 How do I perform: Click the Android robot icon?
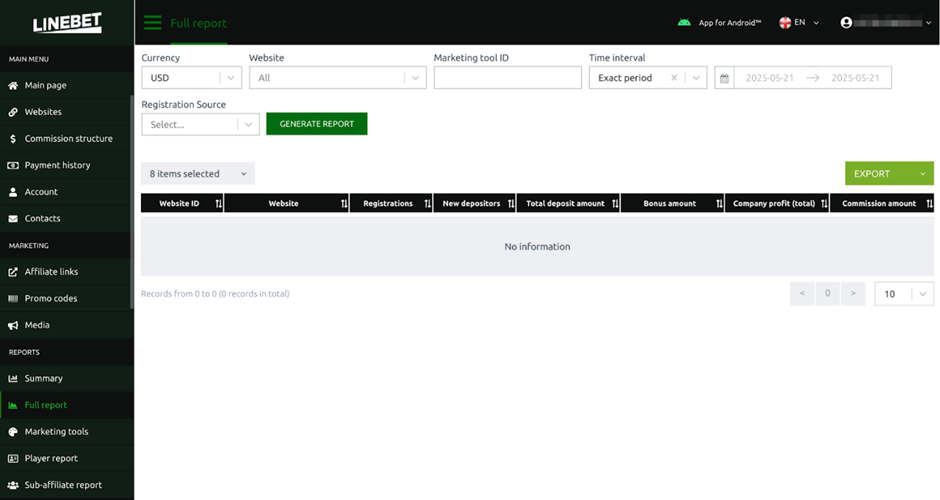(684, 23)
